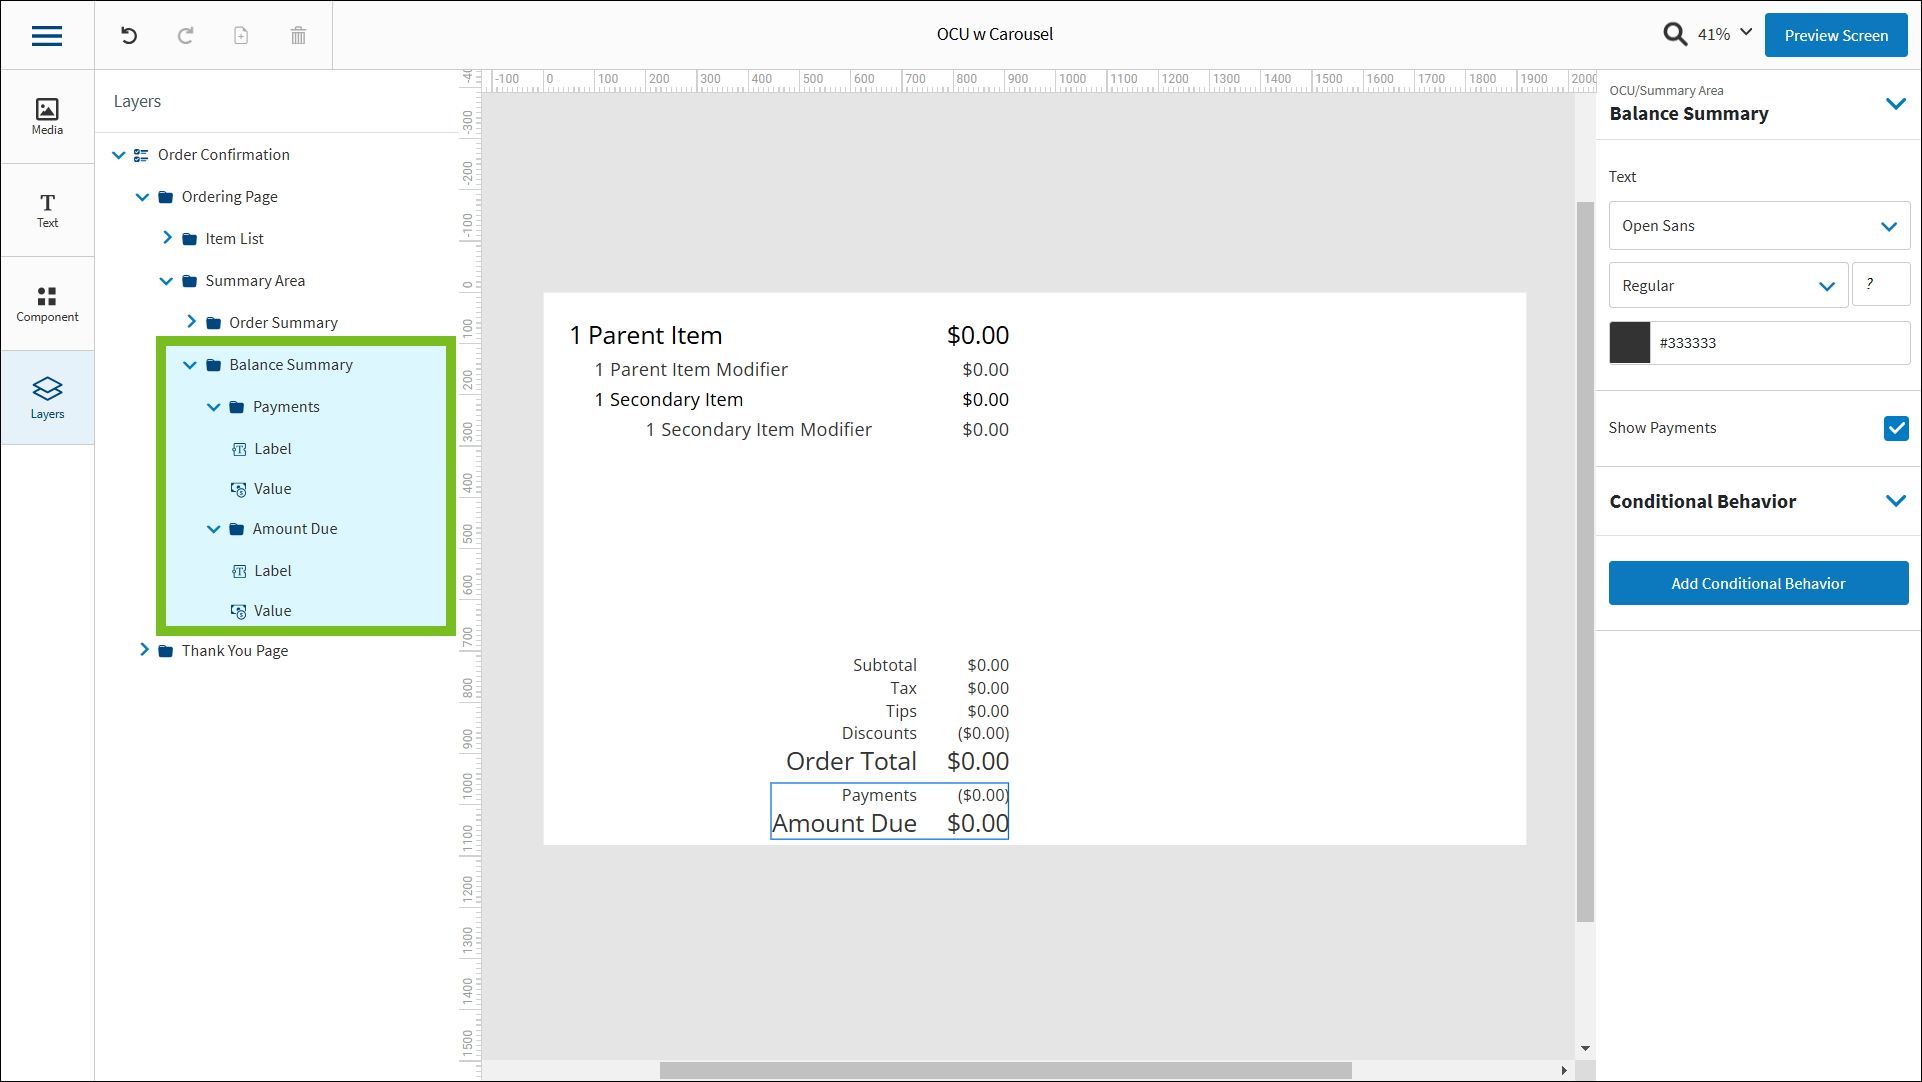Click the Preview Screen button

pyautogui.click(x=1836, y=35)
